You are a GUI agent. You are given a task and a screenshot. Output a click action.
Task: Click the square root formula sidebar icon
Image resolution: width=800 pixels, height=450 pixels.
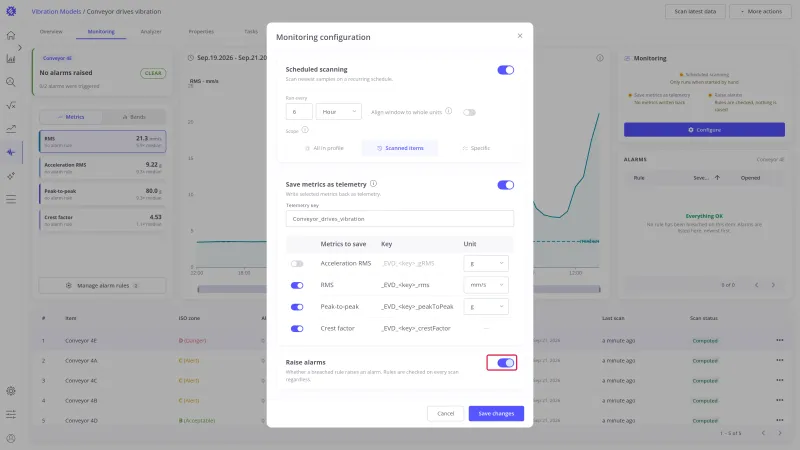[x=11, y=105]
